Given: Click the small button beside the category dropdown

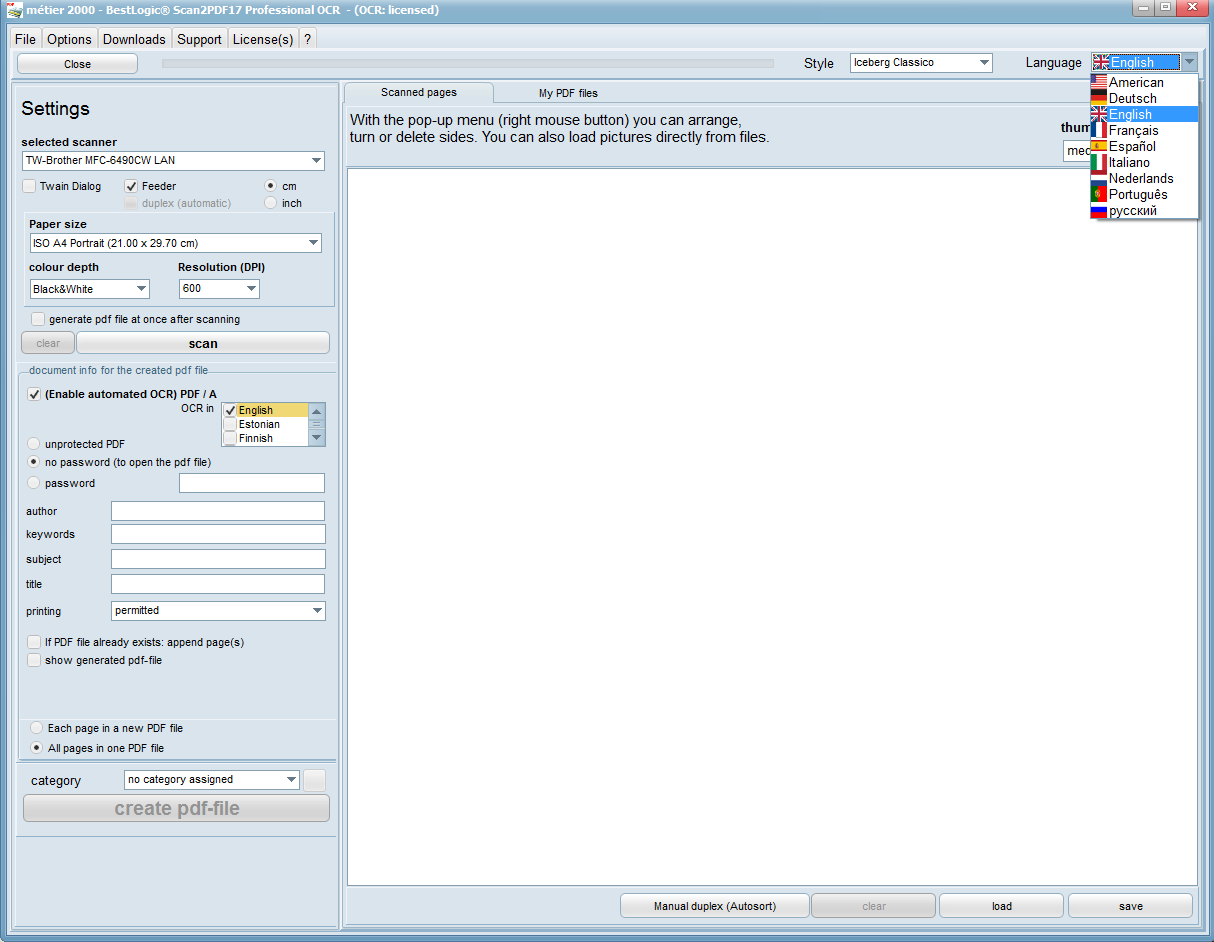Looking at the screenshot, I should coord(314,780).
